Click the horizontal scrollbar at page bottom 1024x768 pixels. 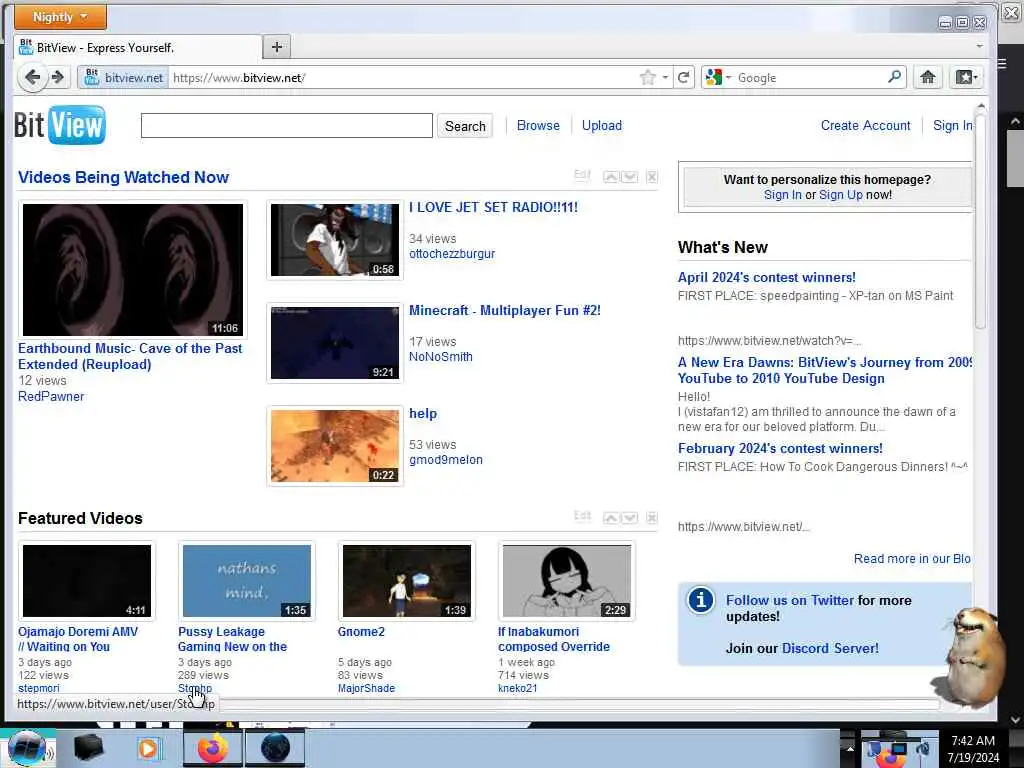click(x=578, y=704)
